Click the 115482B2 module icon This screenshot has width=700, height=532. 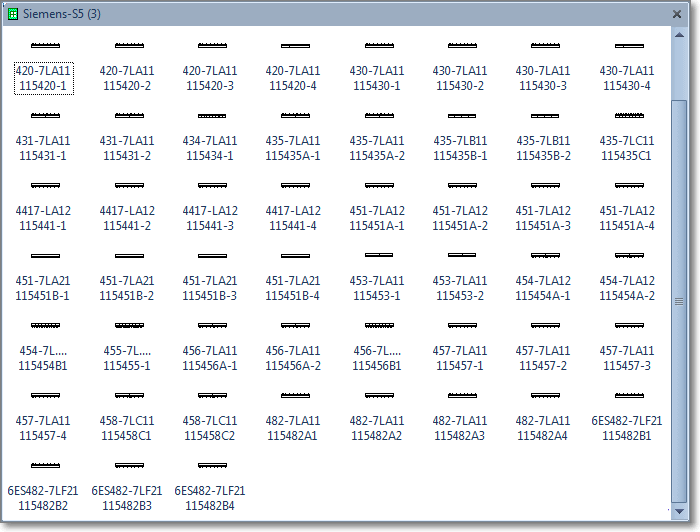(45, 466)
